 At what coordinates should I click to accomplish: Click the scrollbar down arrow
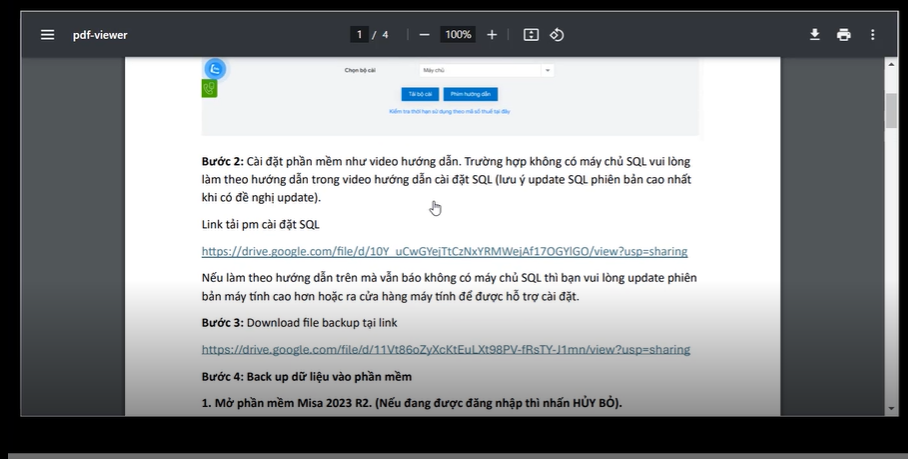coord(891,409)
